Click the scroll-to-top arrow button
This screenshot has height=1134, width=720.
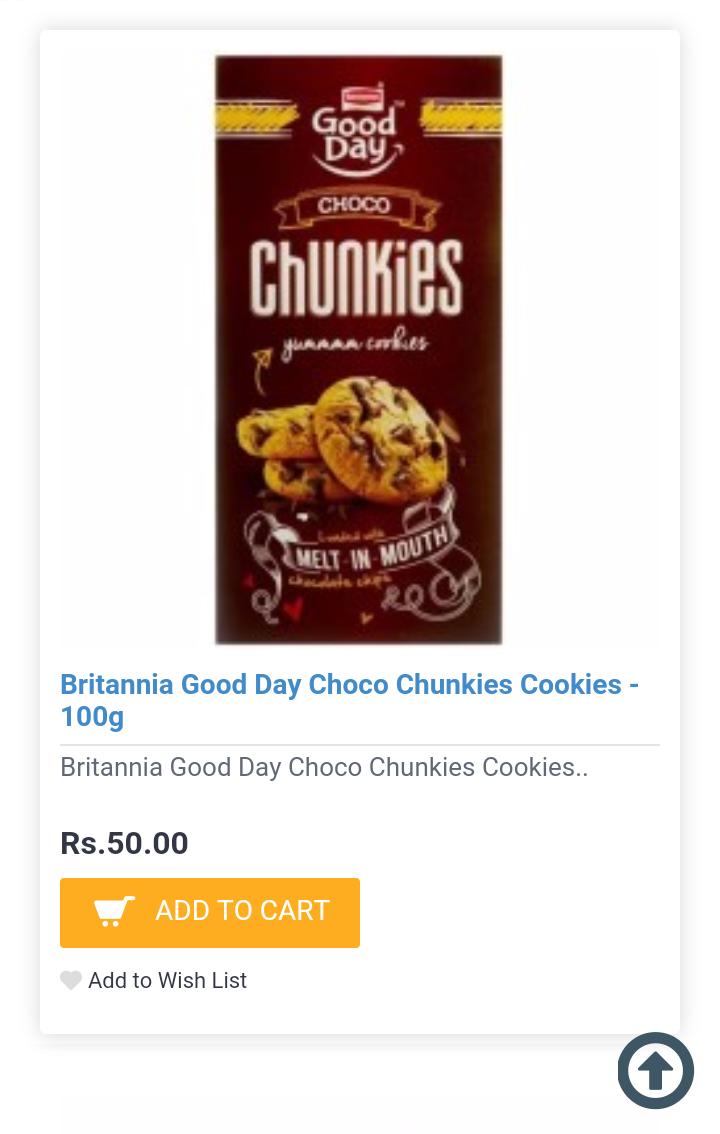(655, 1070)
